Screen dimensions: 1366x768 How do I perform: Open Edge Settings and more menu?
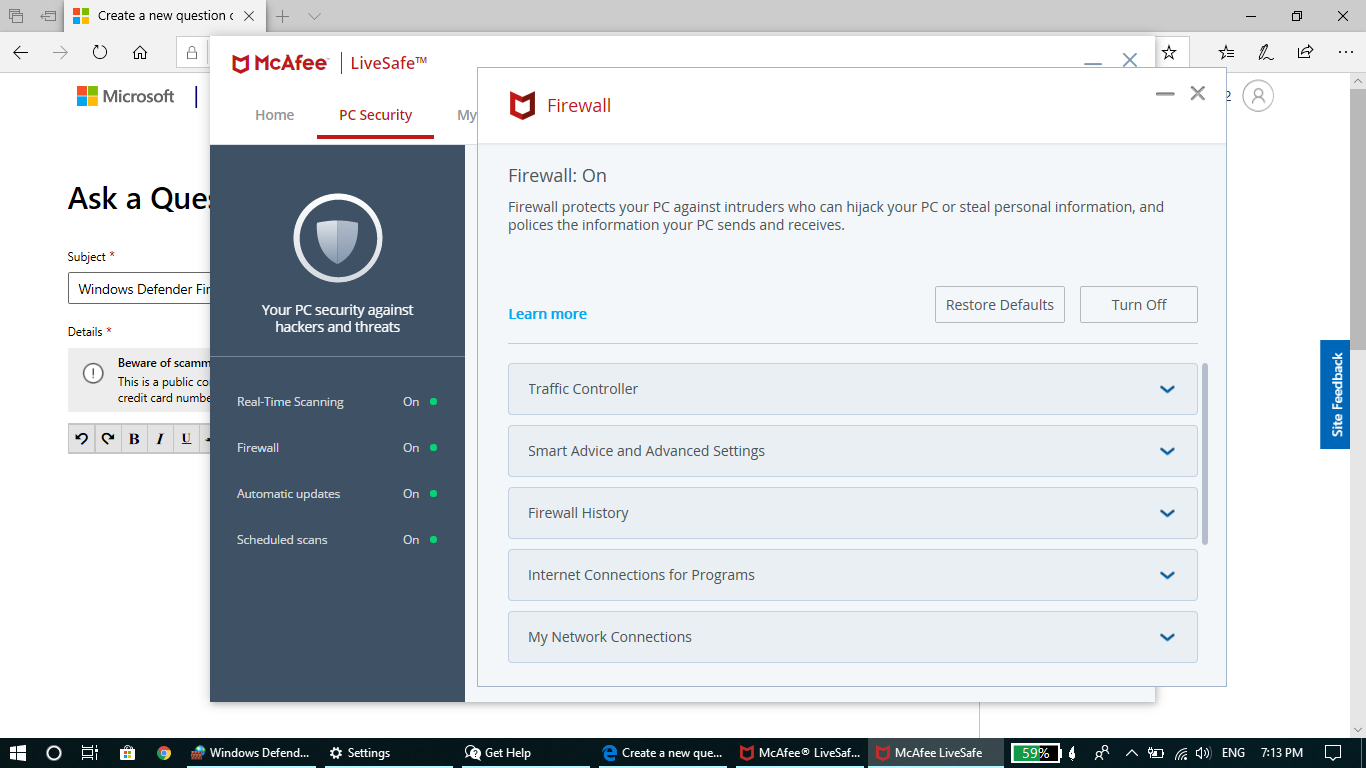tap(1344, 52)
